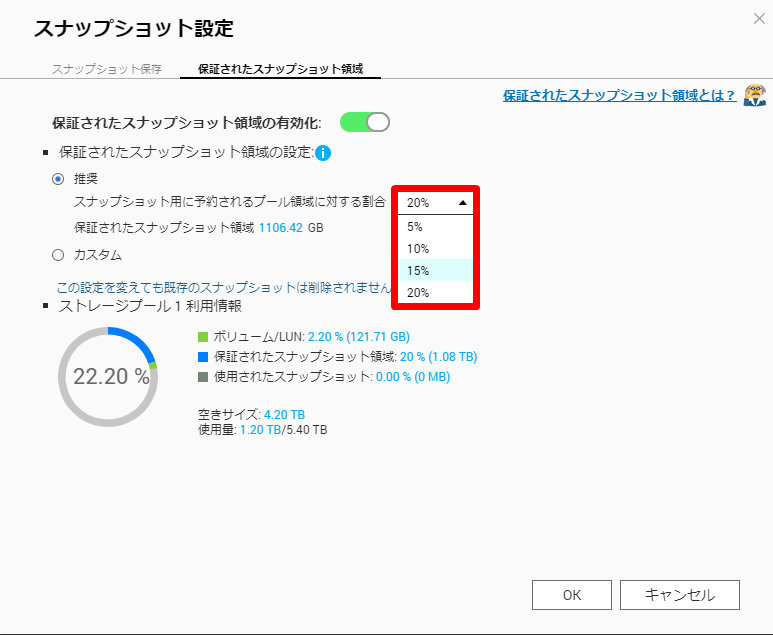Click the 22.20 % usage donut chart
The height and width of the screenshot is (635, 773).
[108, 377]
